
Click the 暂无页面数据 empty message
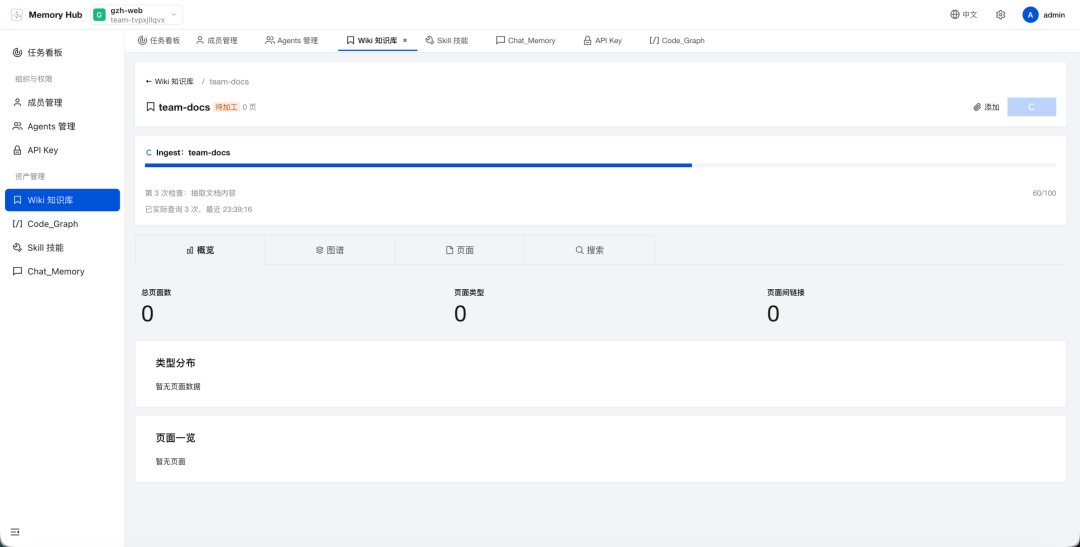click(178, 386)
